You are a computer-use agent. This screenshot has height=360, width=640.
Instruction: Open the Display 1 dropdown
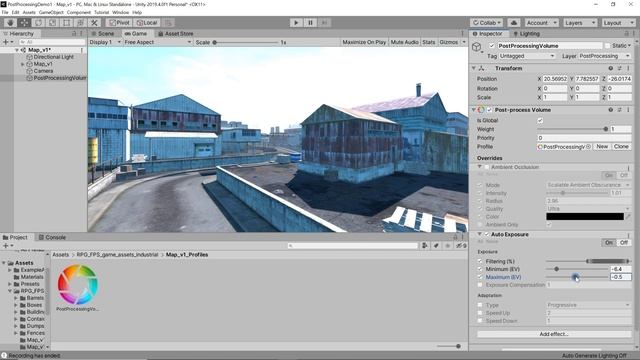click(105, 42)
